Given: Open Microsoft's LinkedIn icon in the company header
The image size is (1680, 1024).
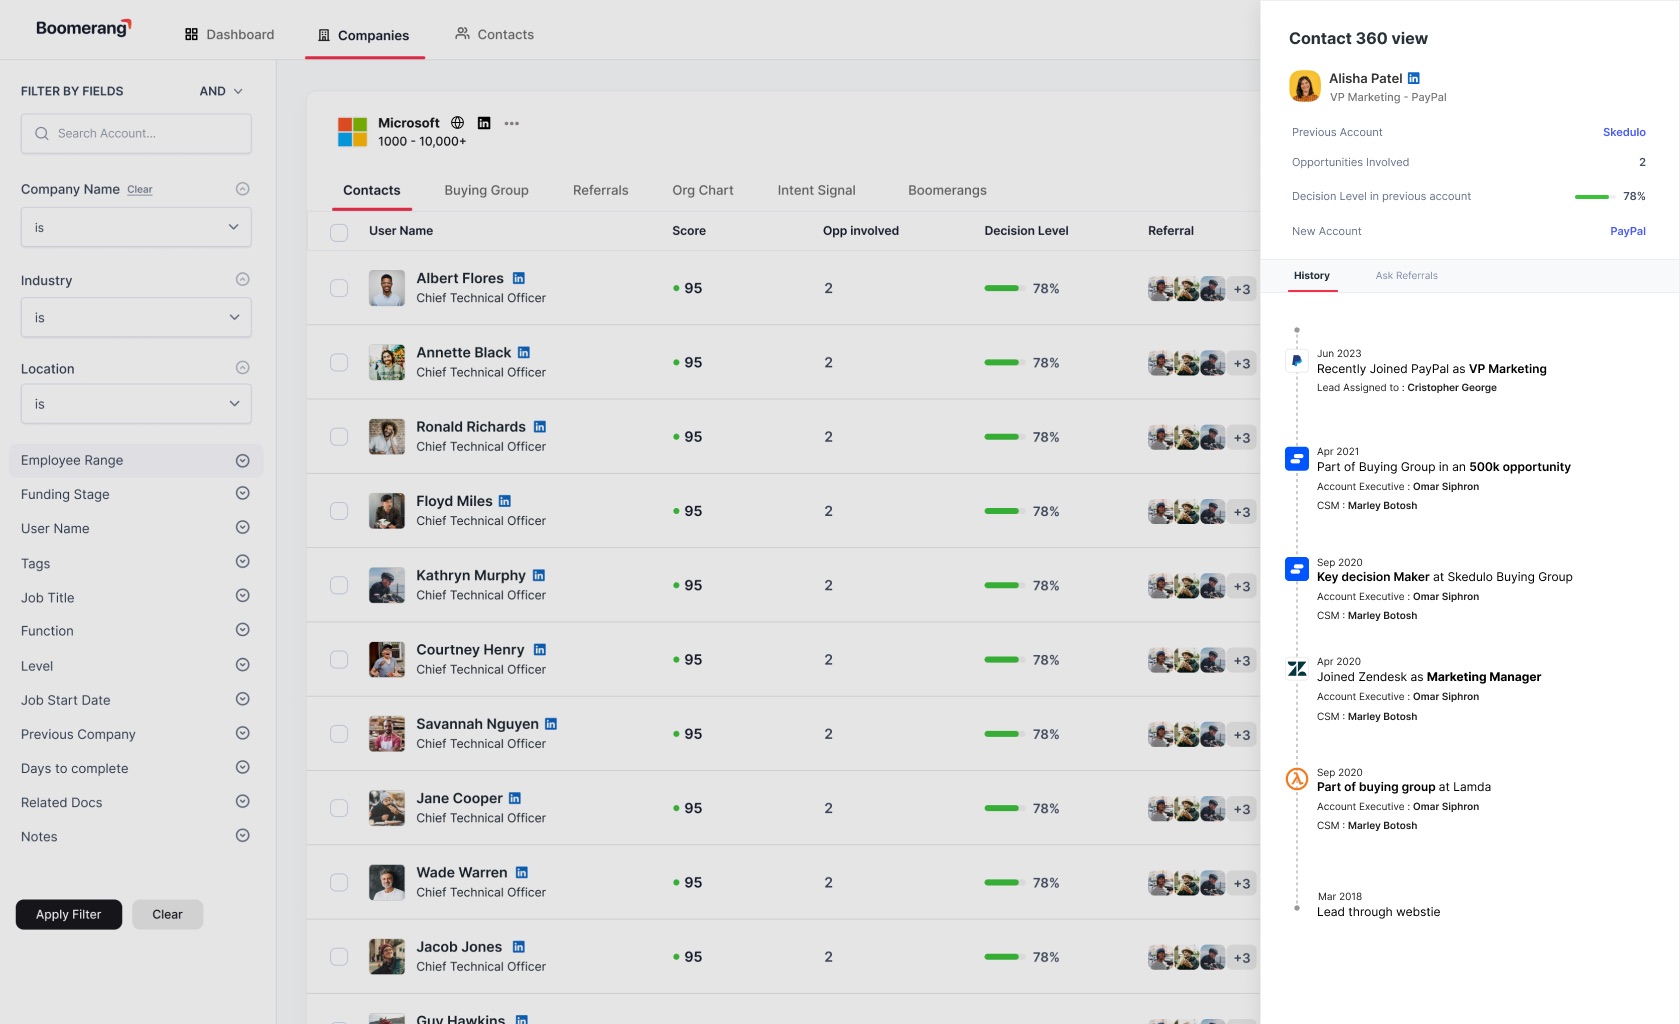Looking at the screenshot, I should coord(484,123).
